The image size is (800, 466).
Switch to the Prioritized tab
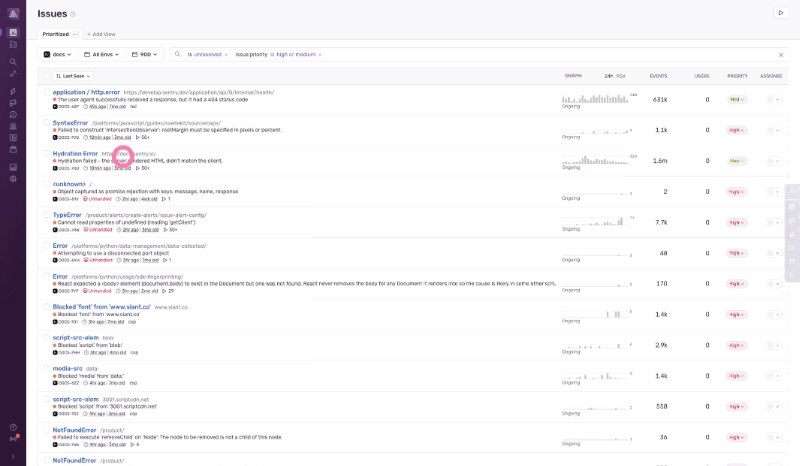pyautogui.click(x=56, y=34)
